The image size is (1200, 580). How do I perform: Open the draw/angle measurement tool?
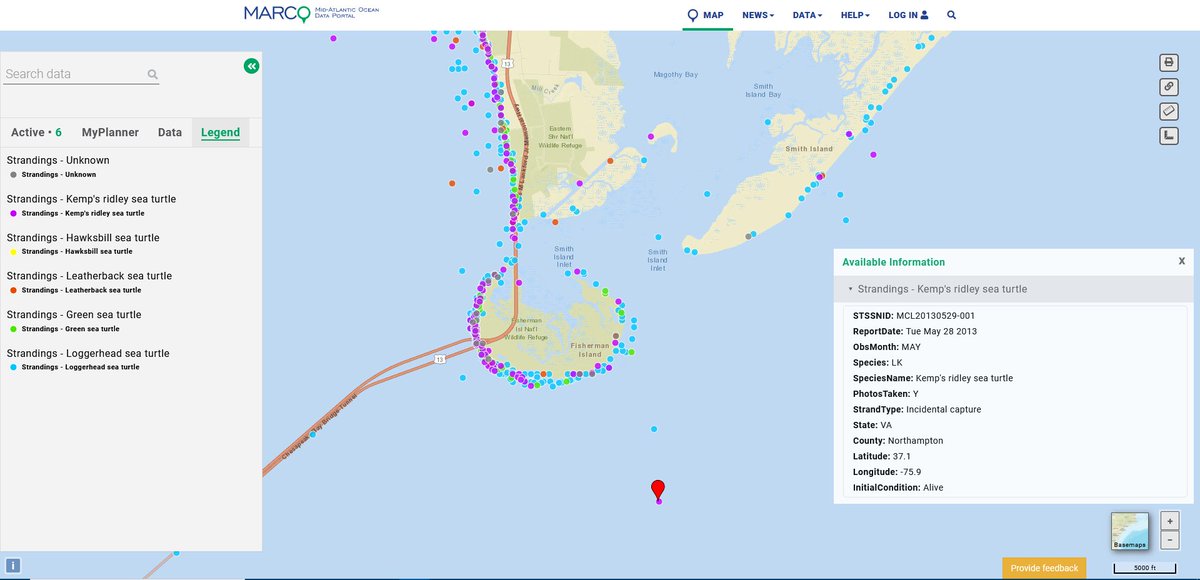(1168, 135)
